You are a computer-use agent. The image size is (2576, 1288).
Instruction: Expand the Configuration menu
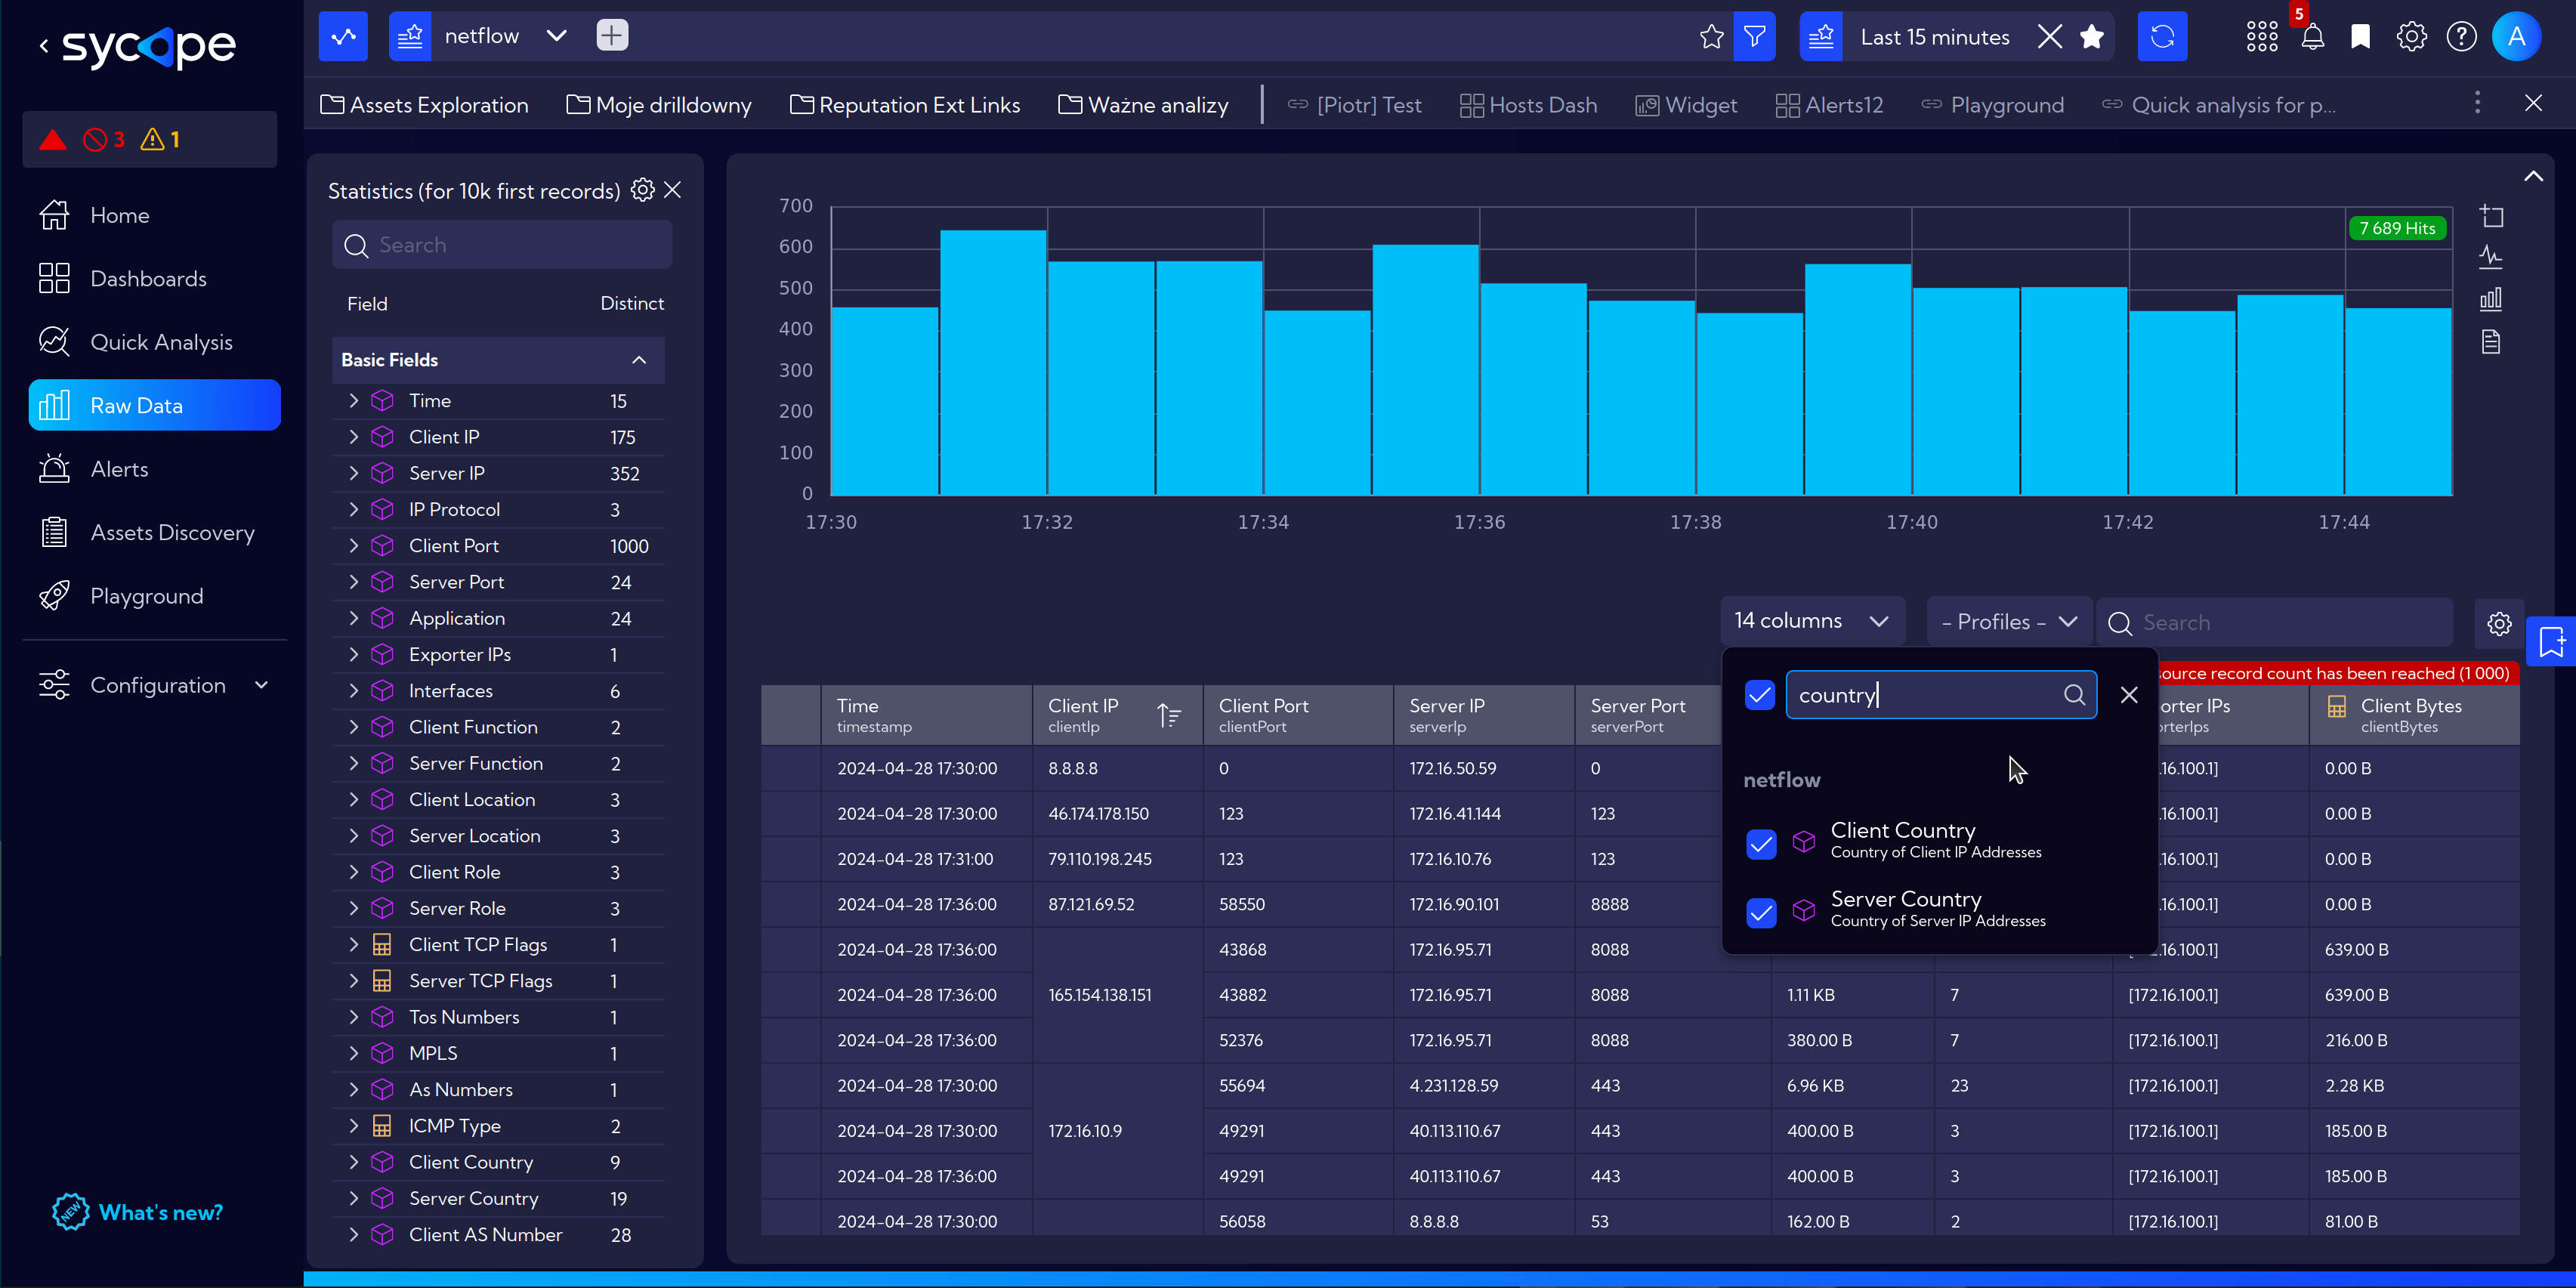(155, 685)
